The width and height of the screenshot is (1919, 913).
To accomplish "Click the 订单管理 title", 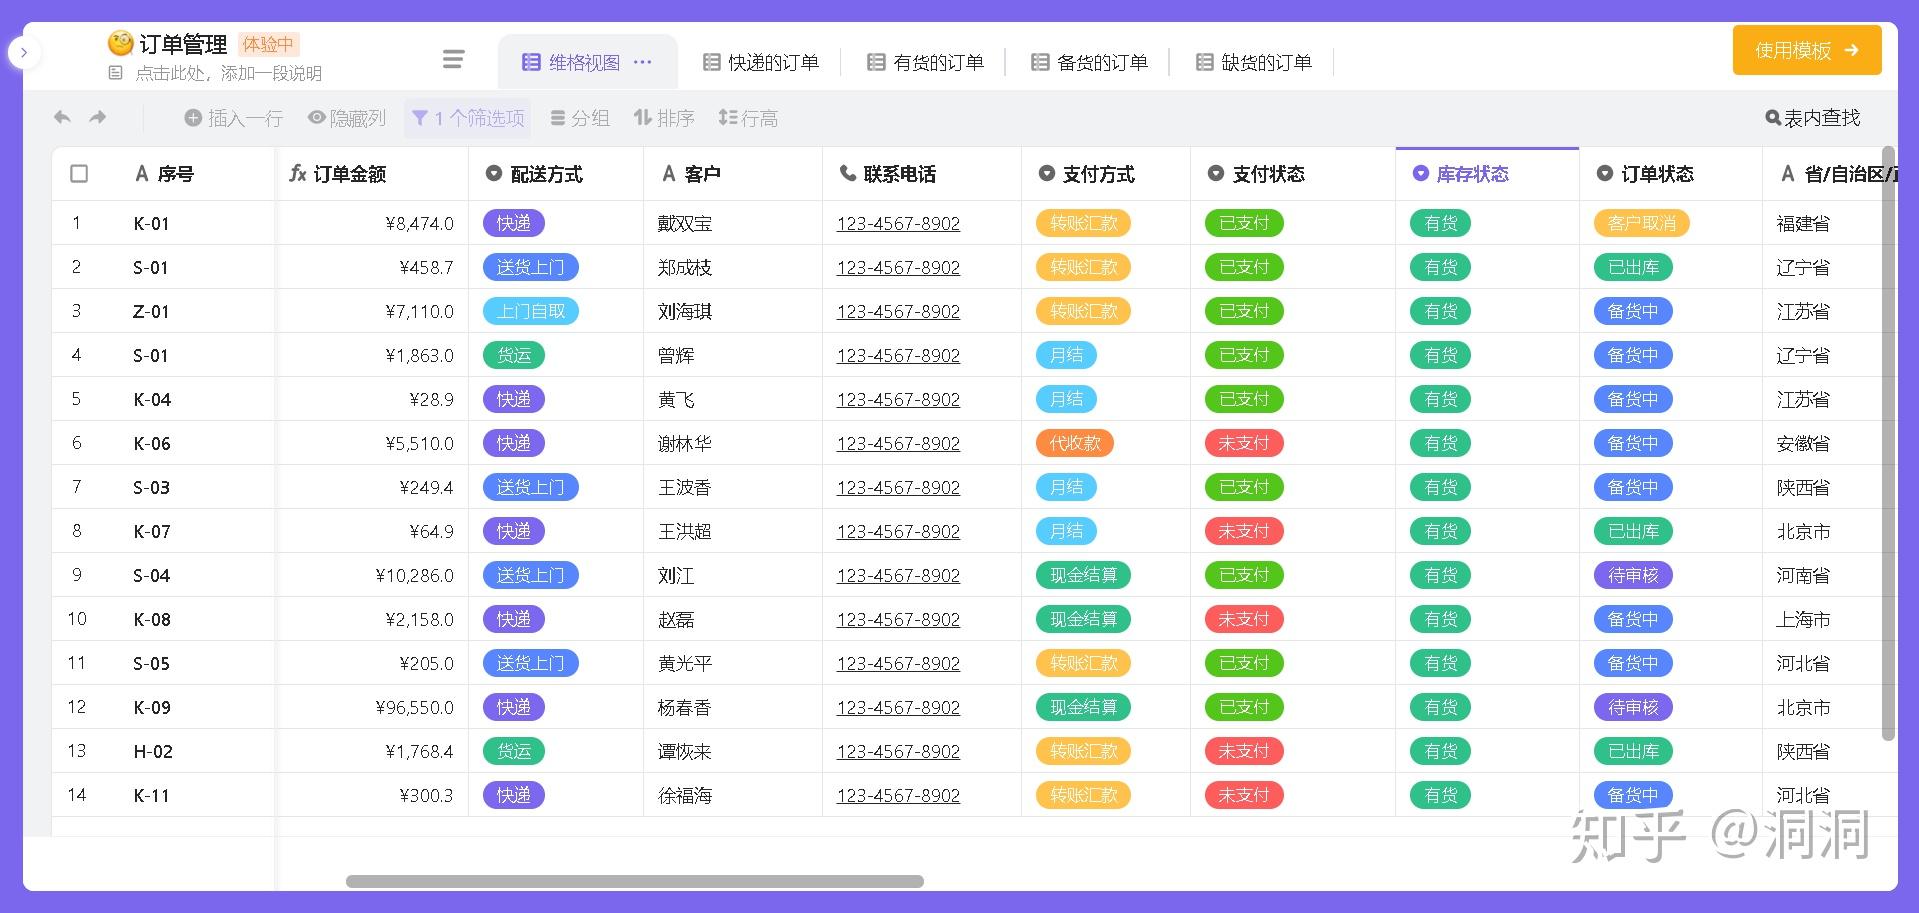I will (183, 44).
